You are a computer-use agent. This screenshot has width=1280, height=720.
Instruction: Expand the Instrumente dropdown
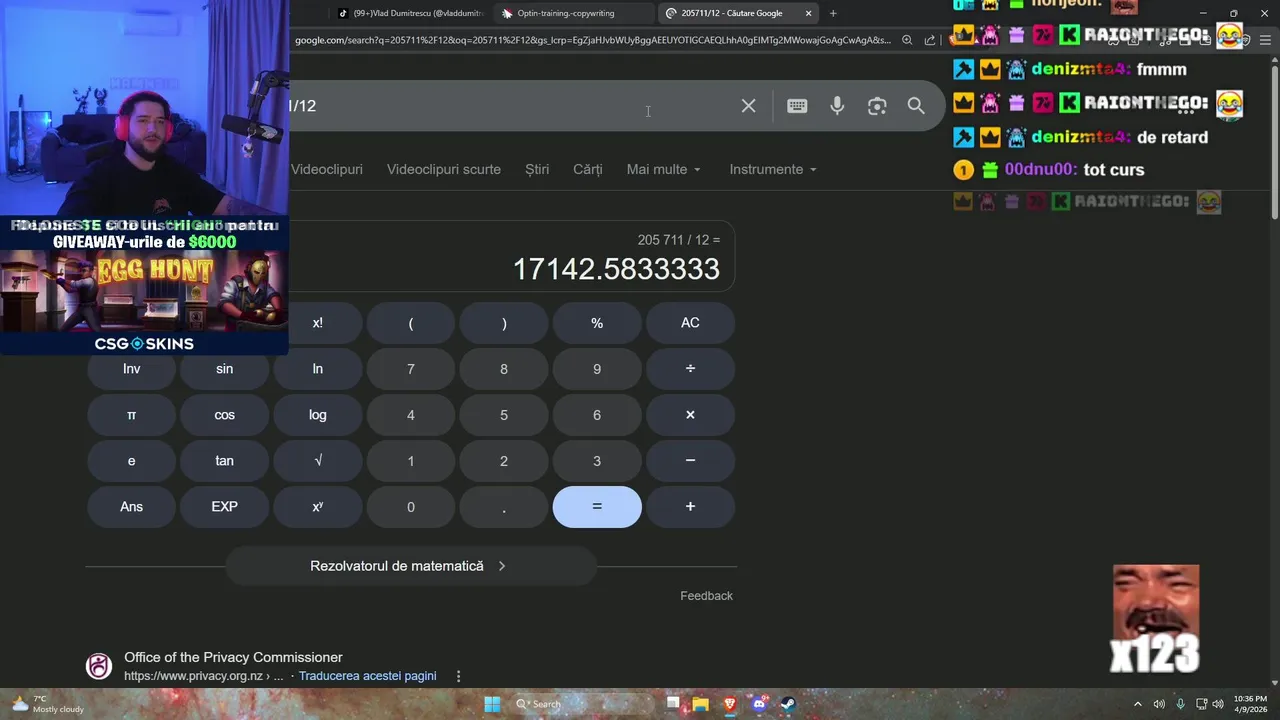click(773, 169)
